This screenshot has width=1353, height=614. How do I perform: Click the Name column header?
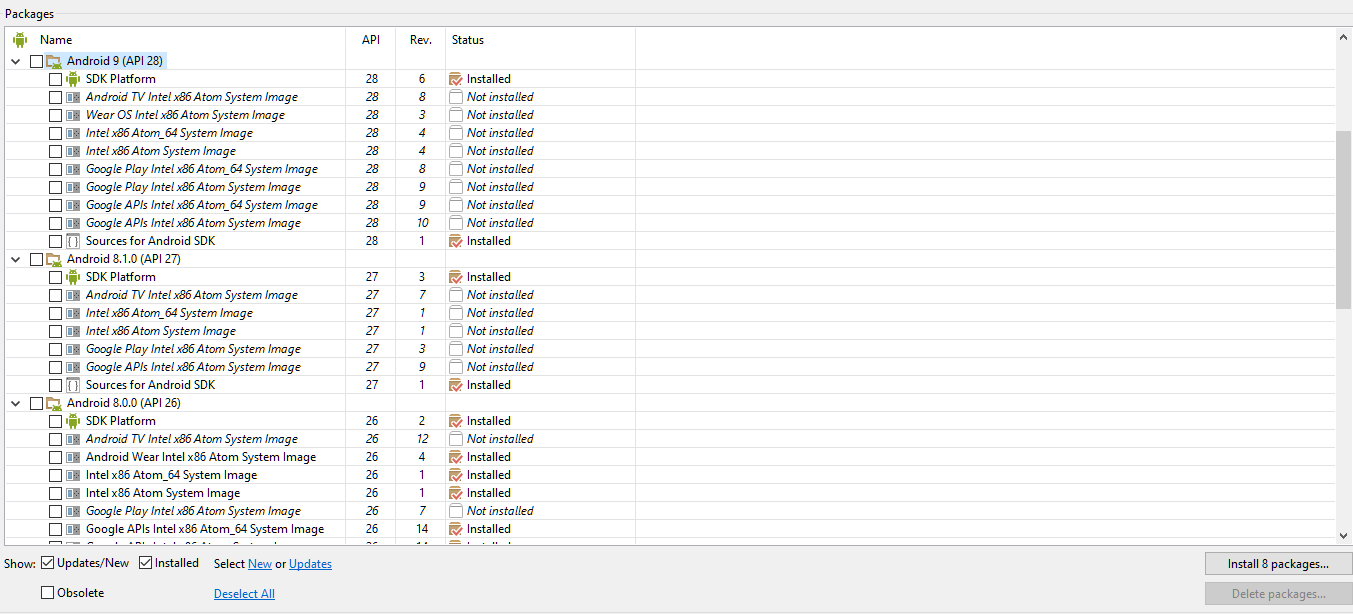(x=56, y=40)
